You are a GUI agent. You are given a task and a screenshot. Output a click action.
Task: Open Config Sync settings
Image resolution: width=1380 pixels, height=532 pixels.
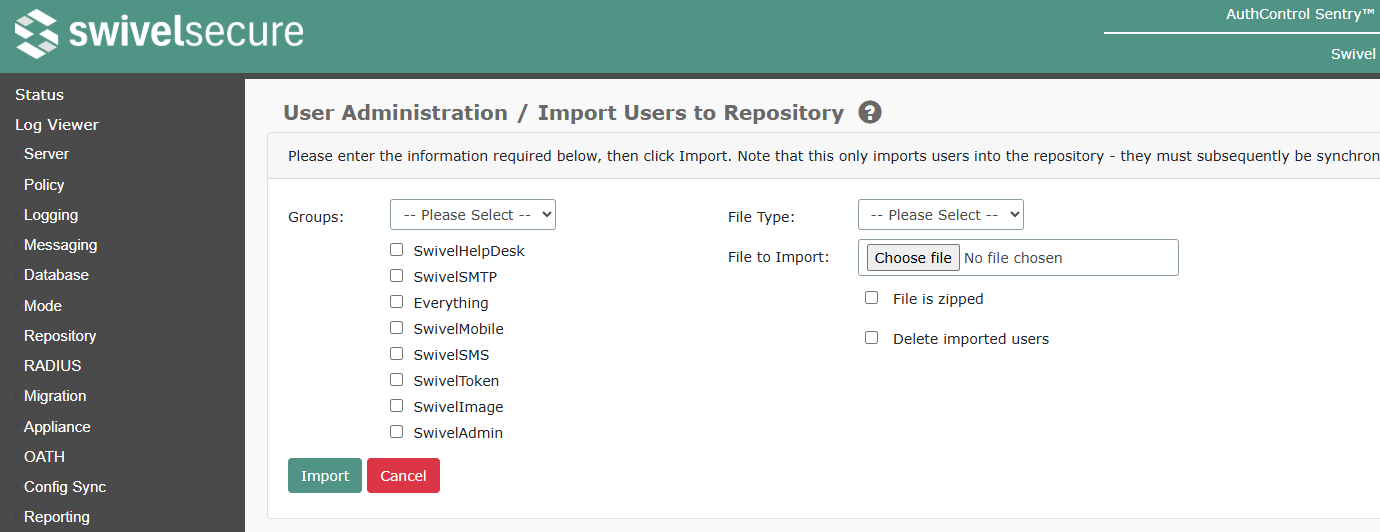(x=65, y=487)
